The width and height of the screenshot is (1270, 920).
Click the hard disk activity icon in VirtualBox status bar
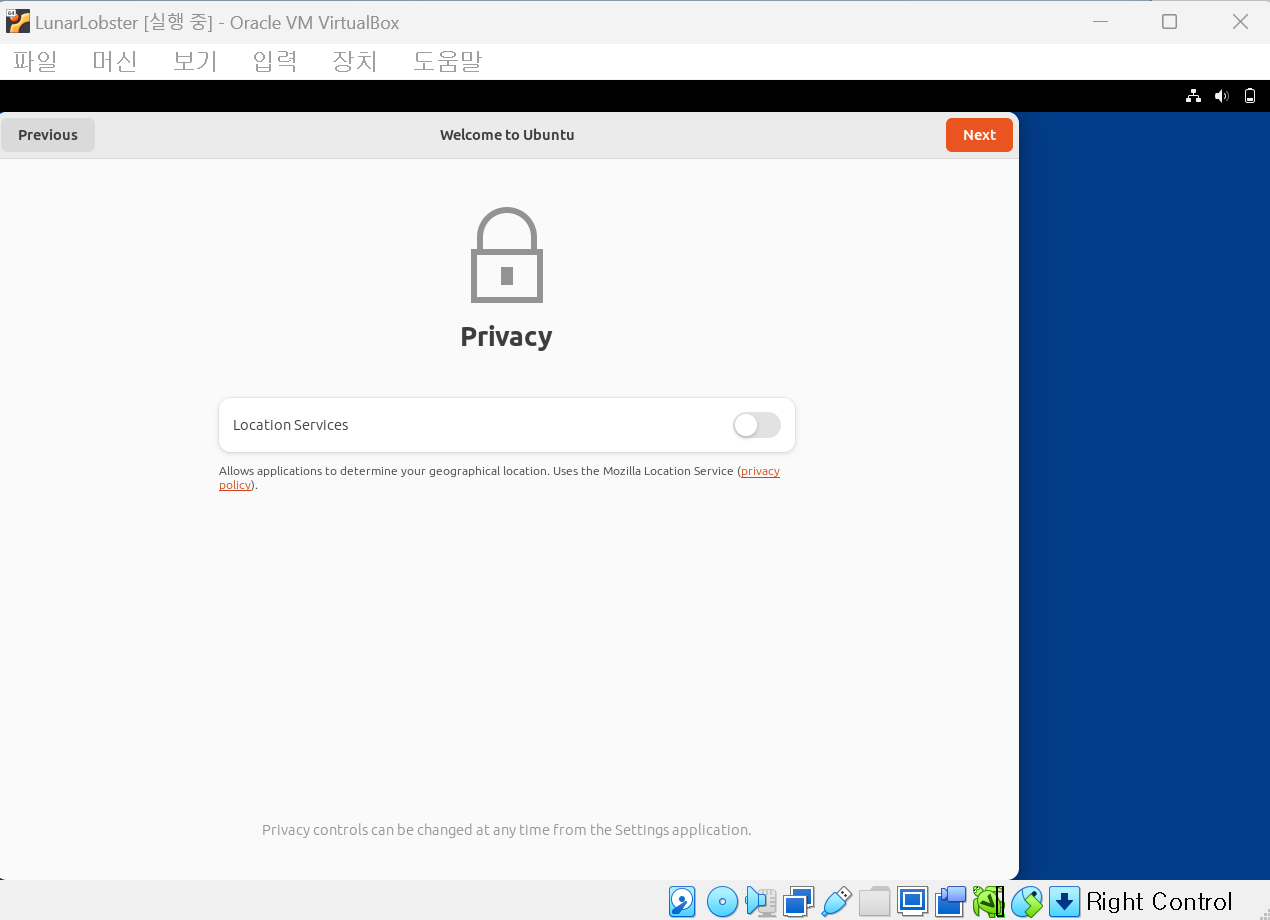tap(682, 901)
